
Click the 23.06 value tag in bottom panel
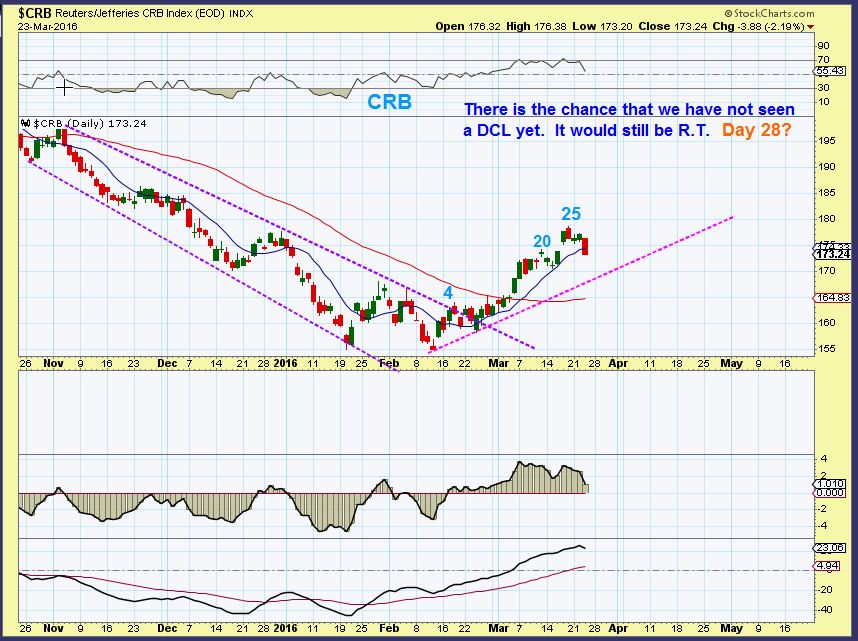pyautogui.click(x=832, y=548)
